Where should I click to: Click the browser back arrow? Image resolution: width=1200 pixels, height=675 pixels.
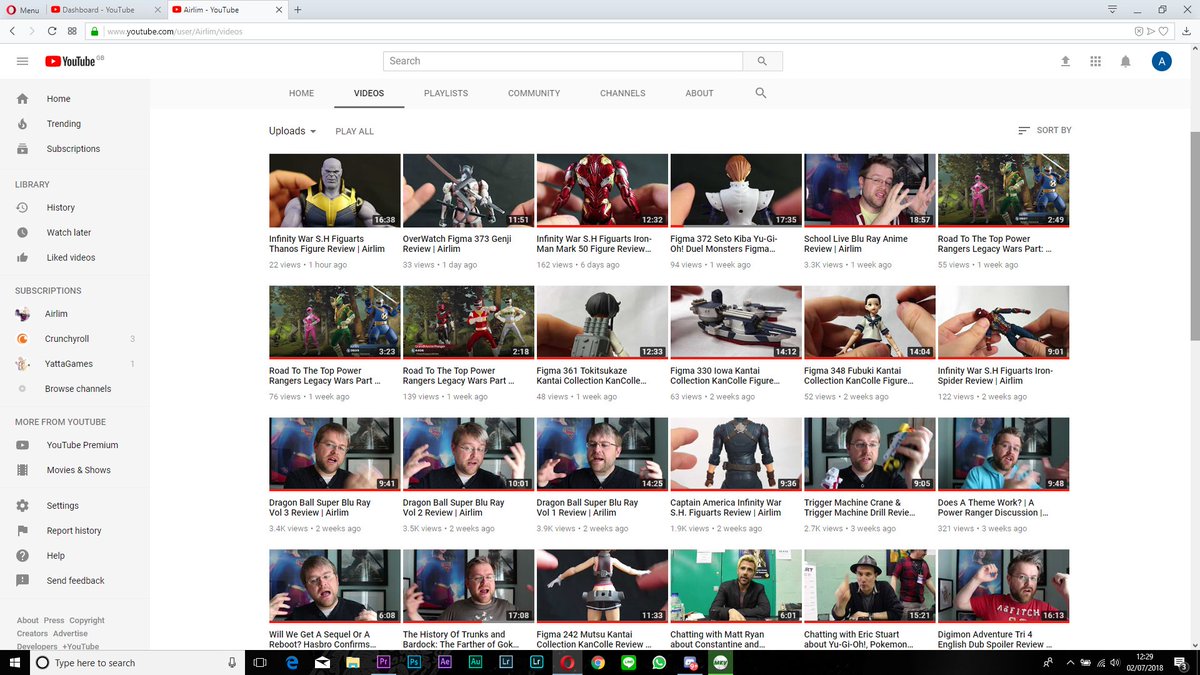12,31
